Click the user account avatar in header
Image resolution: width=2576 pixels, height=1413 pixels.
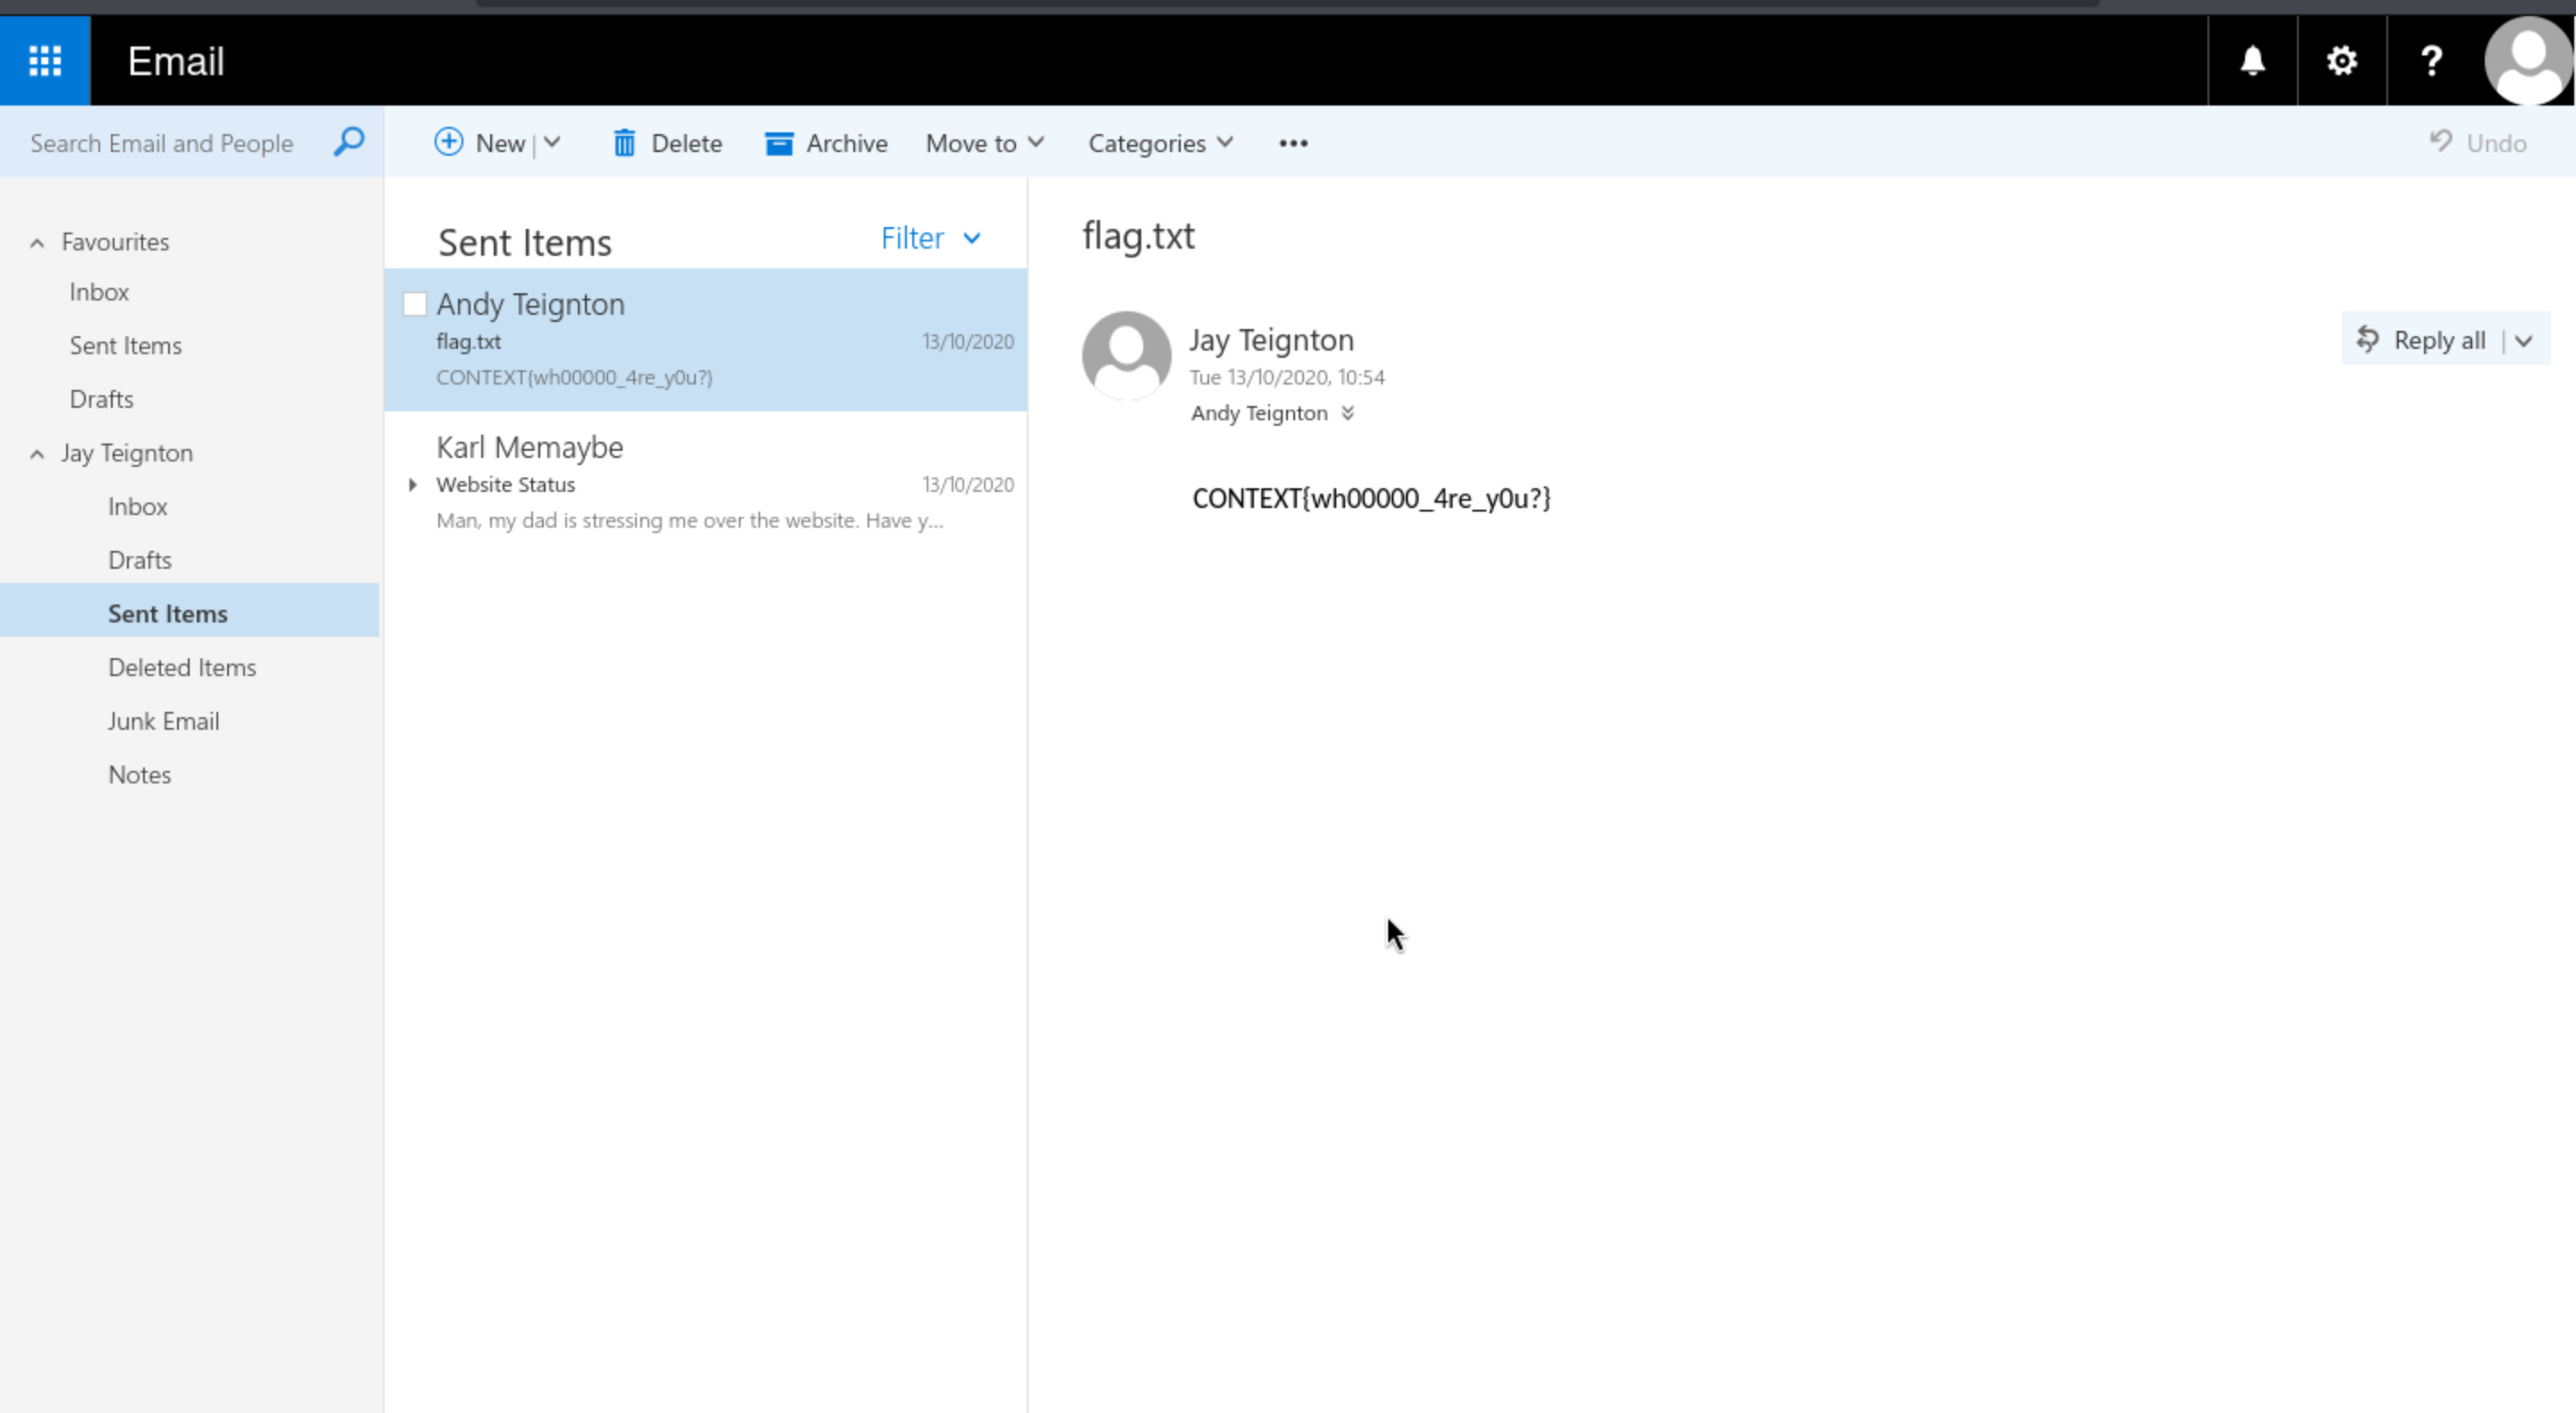[2528, 61]
